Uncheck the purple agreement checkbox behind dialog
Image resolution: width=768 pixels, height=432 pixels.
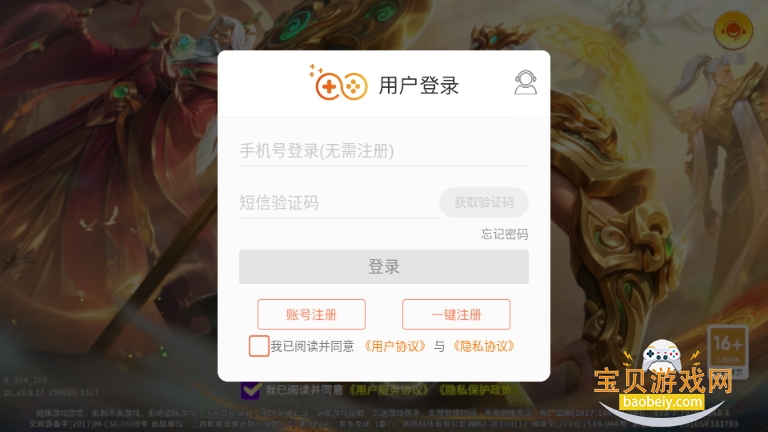pos(250,390)
